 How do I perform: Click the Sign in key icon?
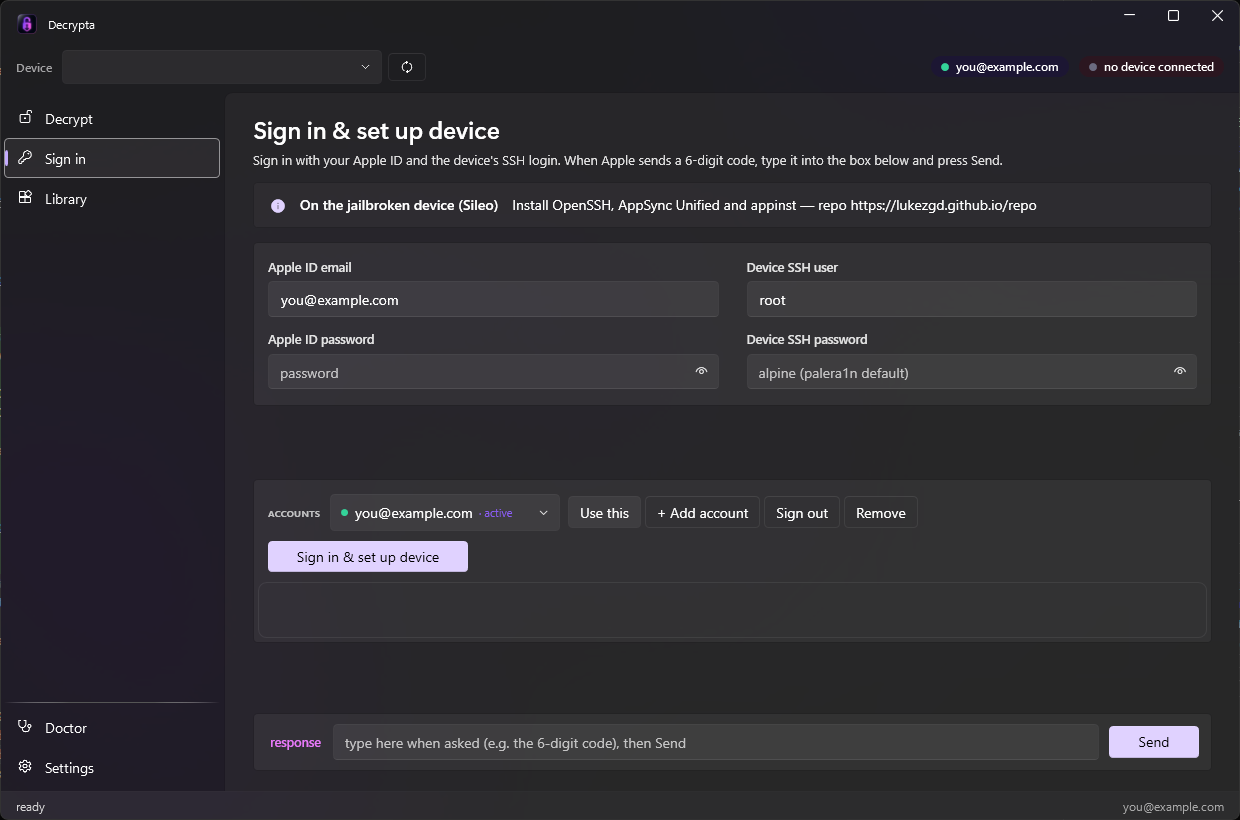point(26,157)
